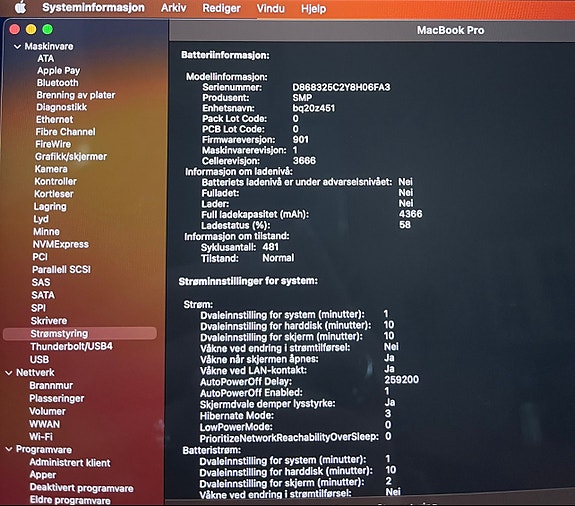This screenshot has height=506, width=575.
Task: Open the Systeminformasjon app menu
Action: click(94, 8)
